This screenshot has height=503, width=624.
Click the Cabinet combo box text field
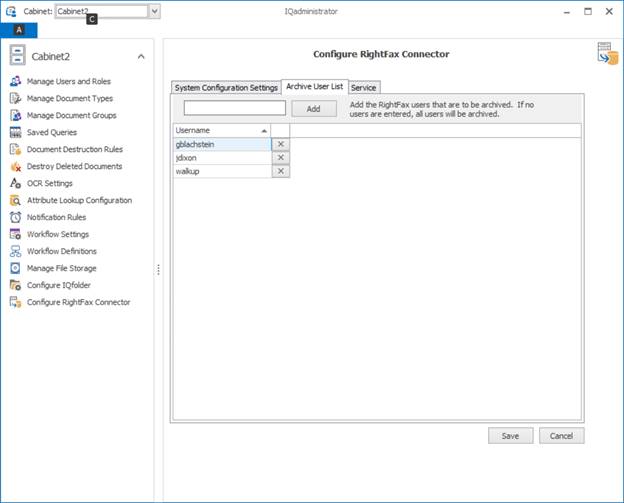click(x=102, y=11)
